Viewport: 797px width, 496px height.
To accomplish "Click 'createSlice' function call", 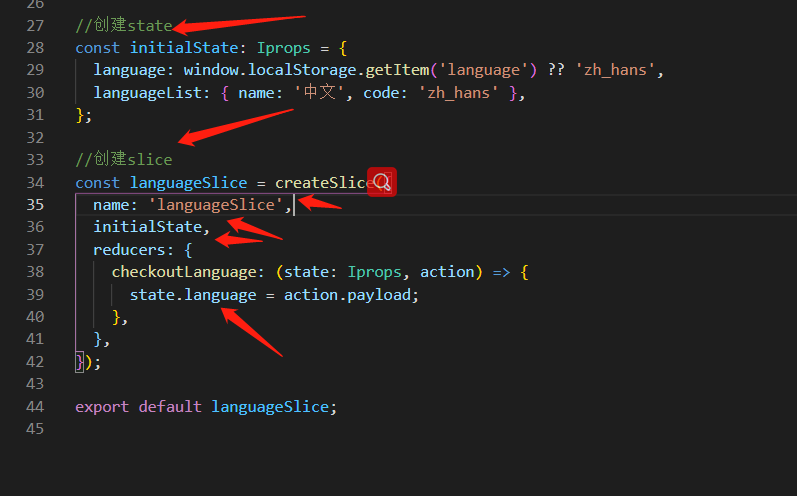I will pyautogui.click(x=324, y=182).
